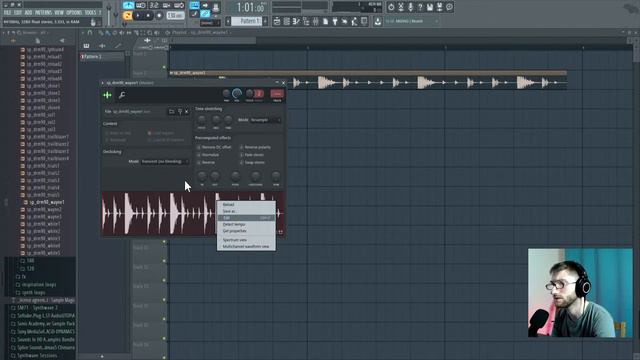Choose Save as... from context menu
640x360 pixels.
(246, 211)
